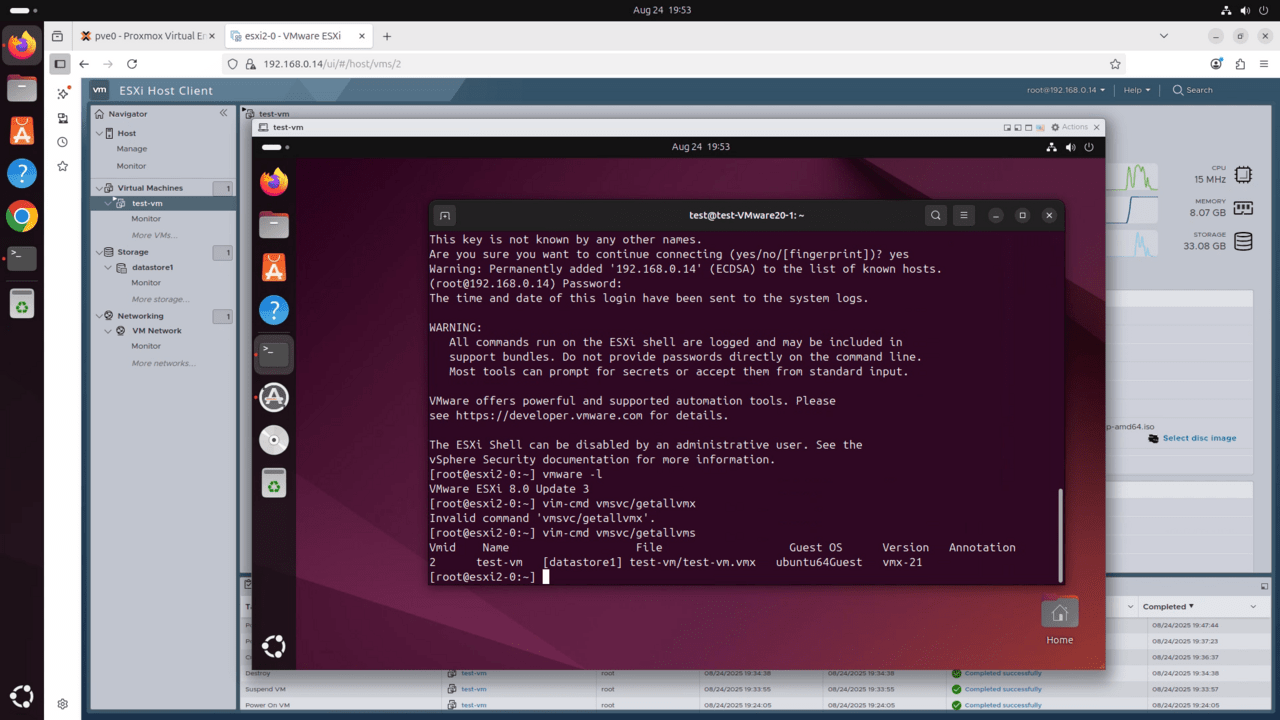Open Trash in the host Ubuntu dock
Screen dimensions: 1280x720
point(22,302)
